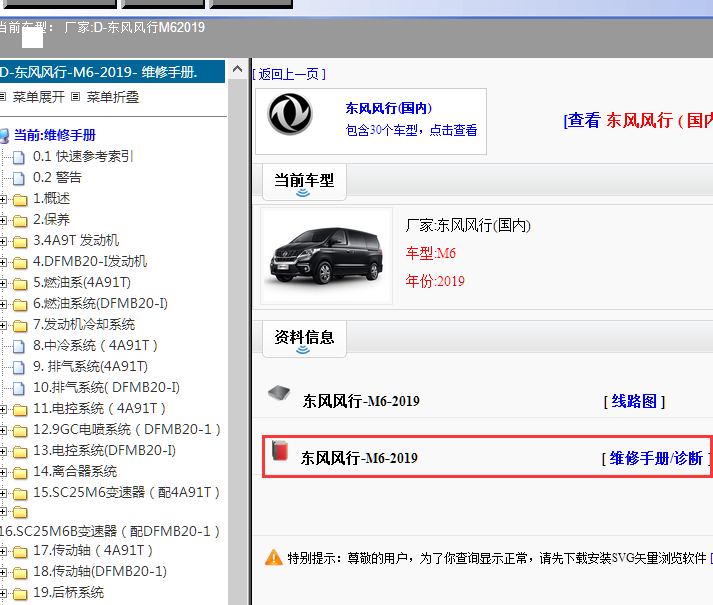Click the 菜单折叠 list icon
The height and width of the screenshot is (605, 713).
click(x=75, y=96)
